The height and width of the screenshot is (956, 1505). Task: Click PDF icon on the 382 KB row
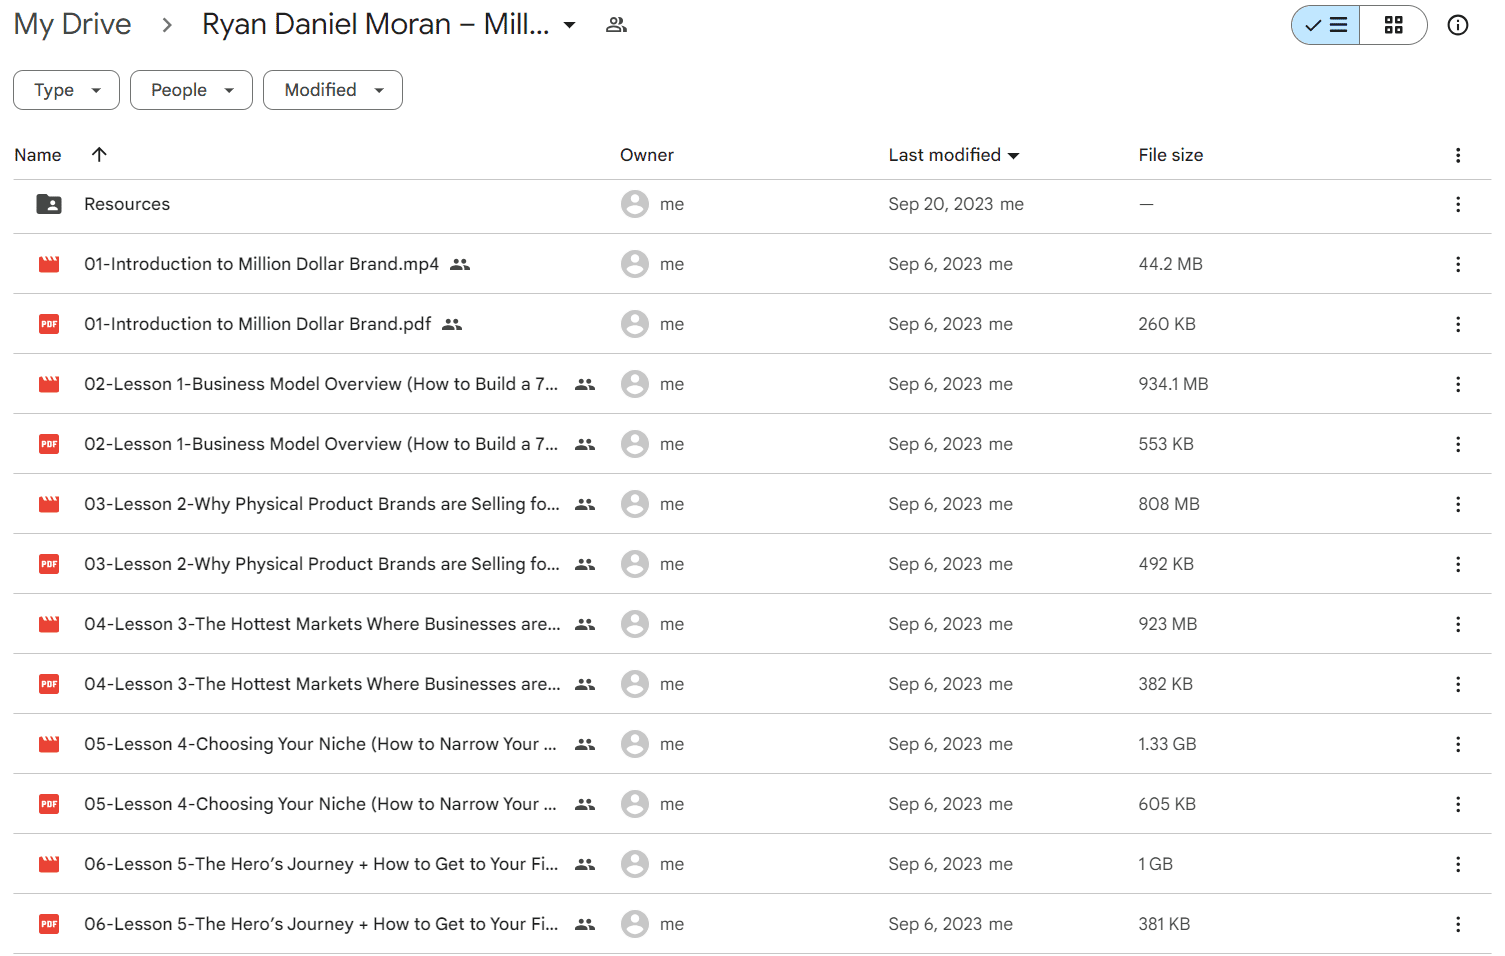(x=49, y=684)
